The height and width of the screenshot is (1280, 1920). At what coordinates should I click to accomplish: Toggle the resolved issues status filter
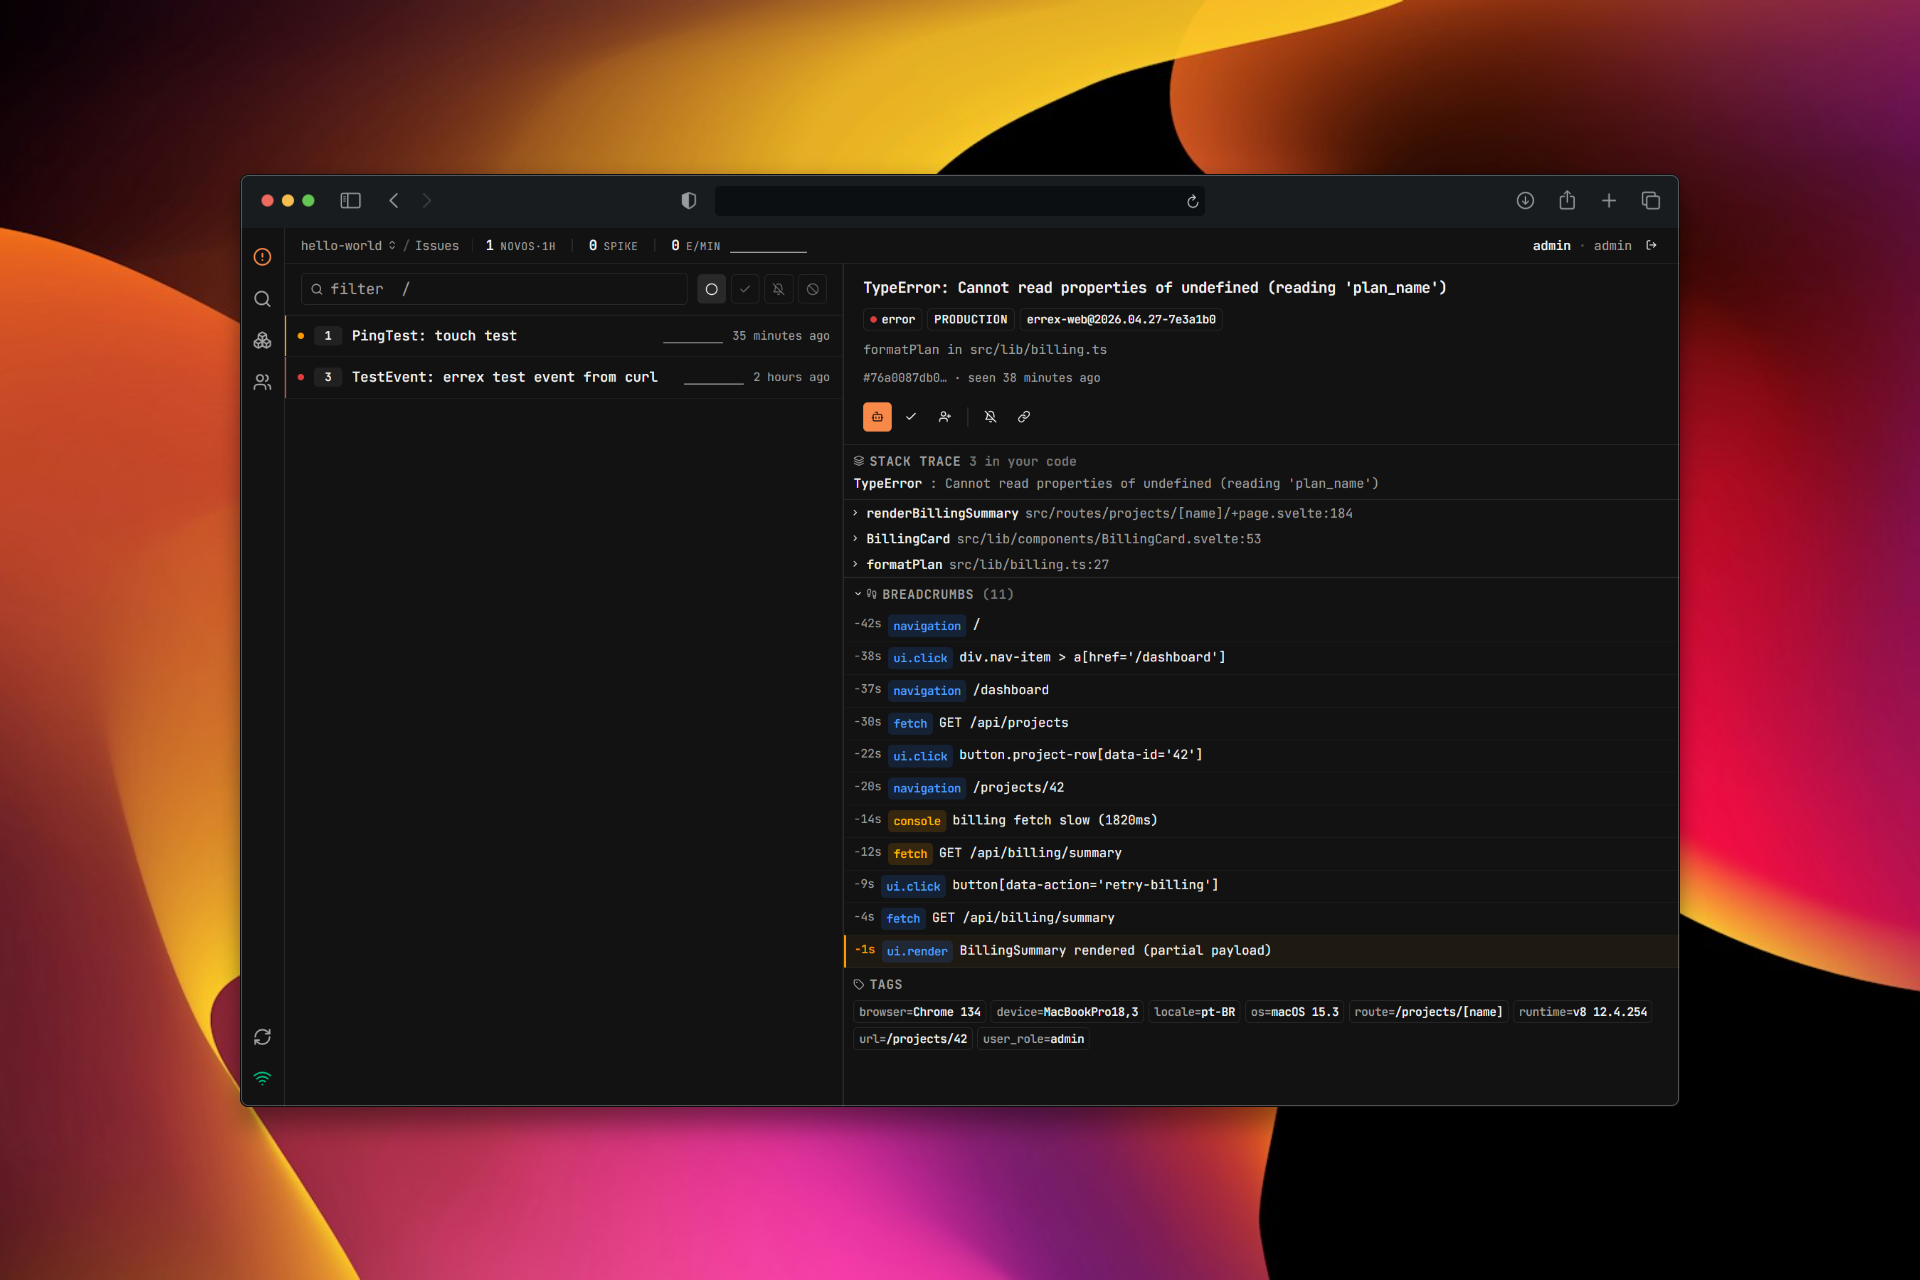coord(745,289)
